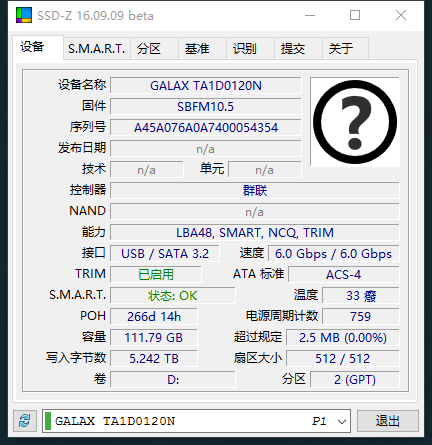This screenshot has height=445, width=432.
Task: Click the 超过规定 label
Action: tap(258, 337)
